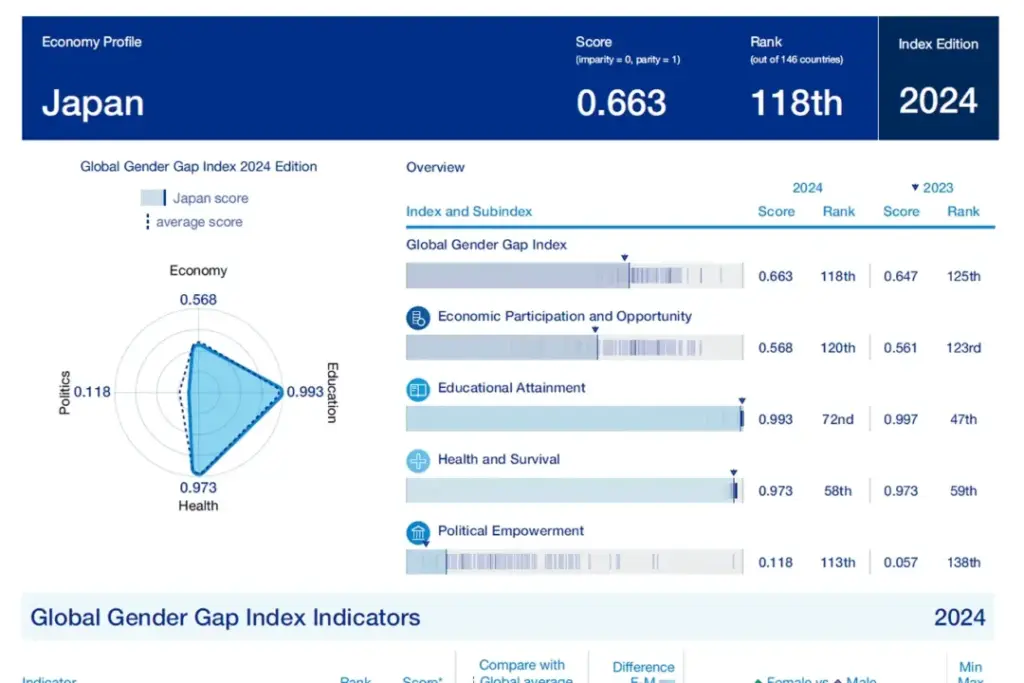Click the Japan economy profile title
The height and width of the screenshot is (683, 1024).
pos(93,103)
